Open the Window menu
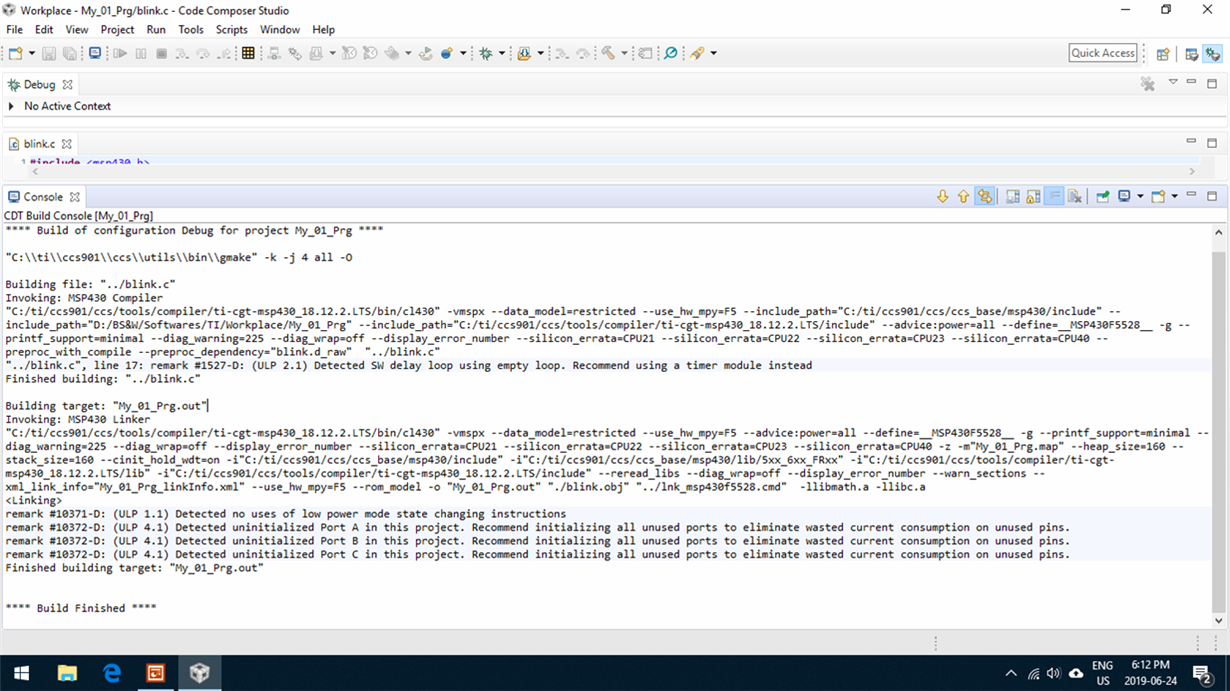The height and width of the screenshot is (691, 1230). pyautogui.click(x=280, y=30)
